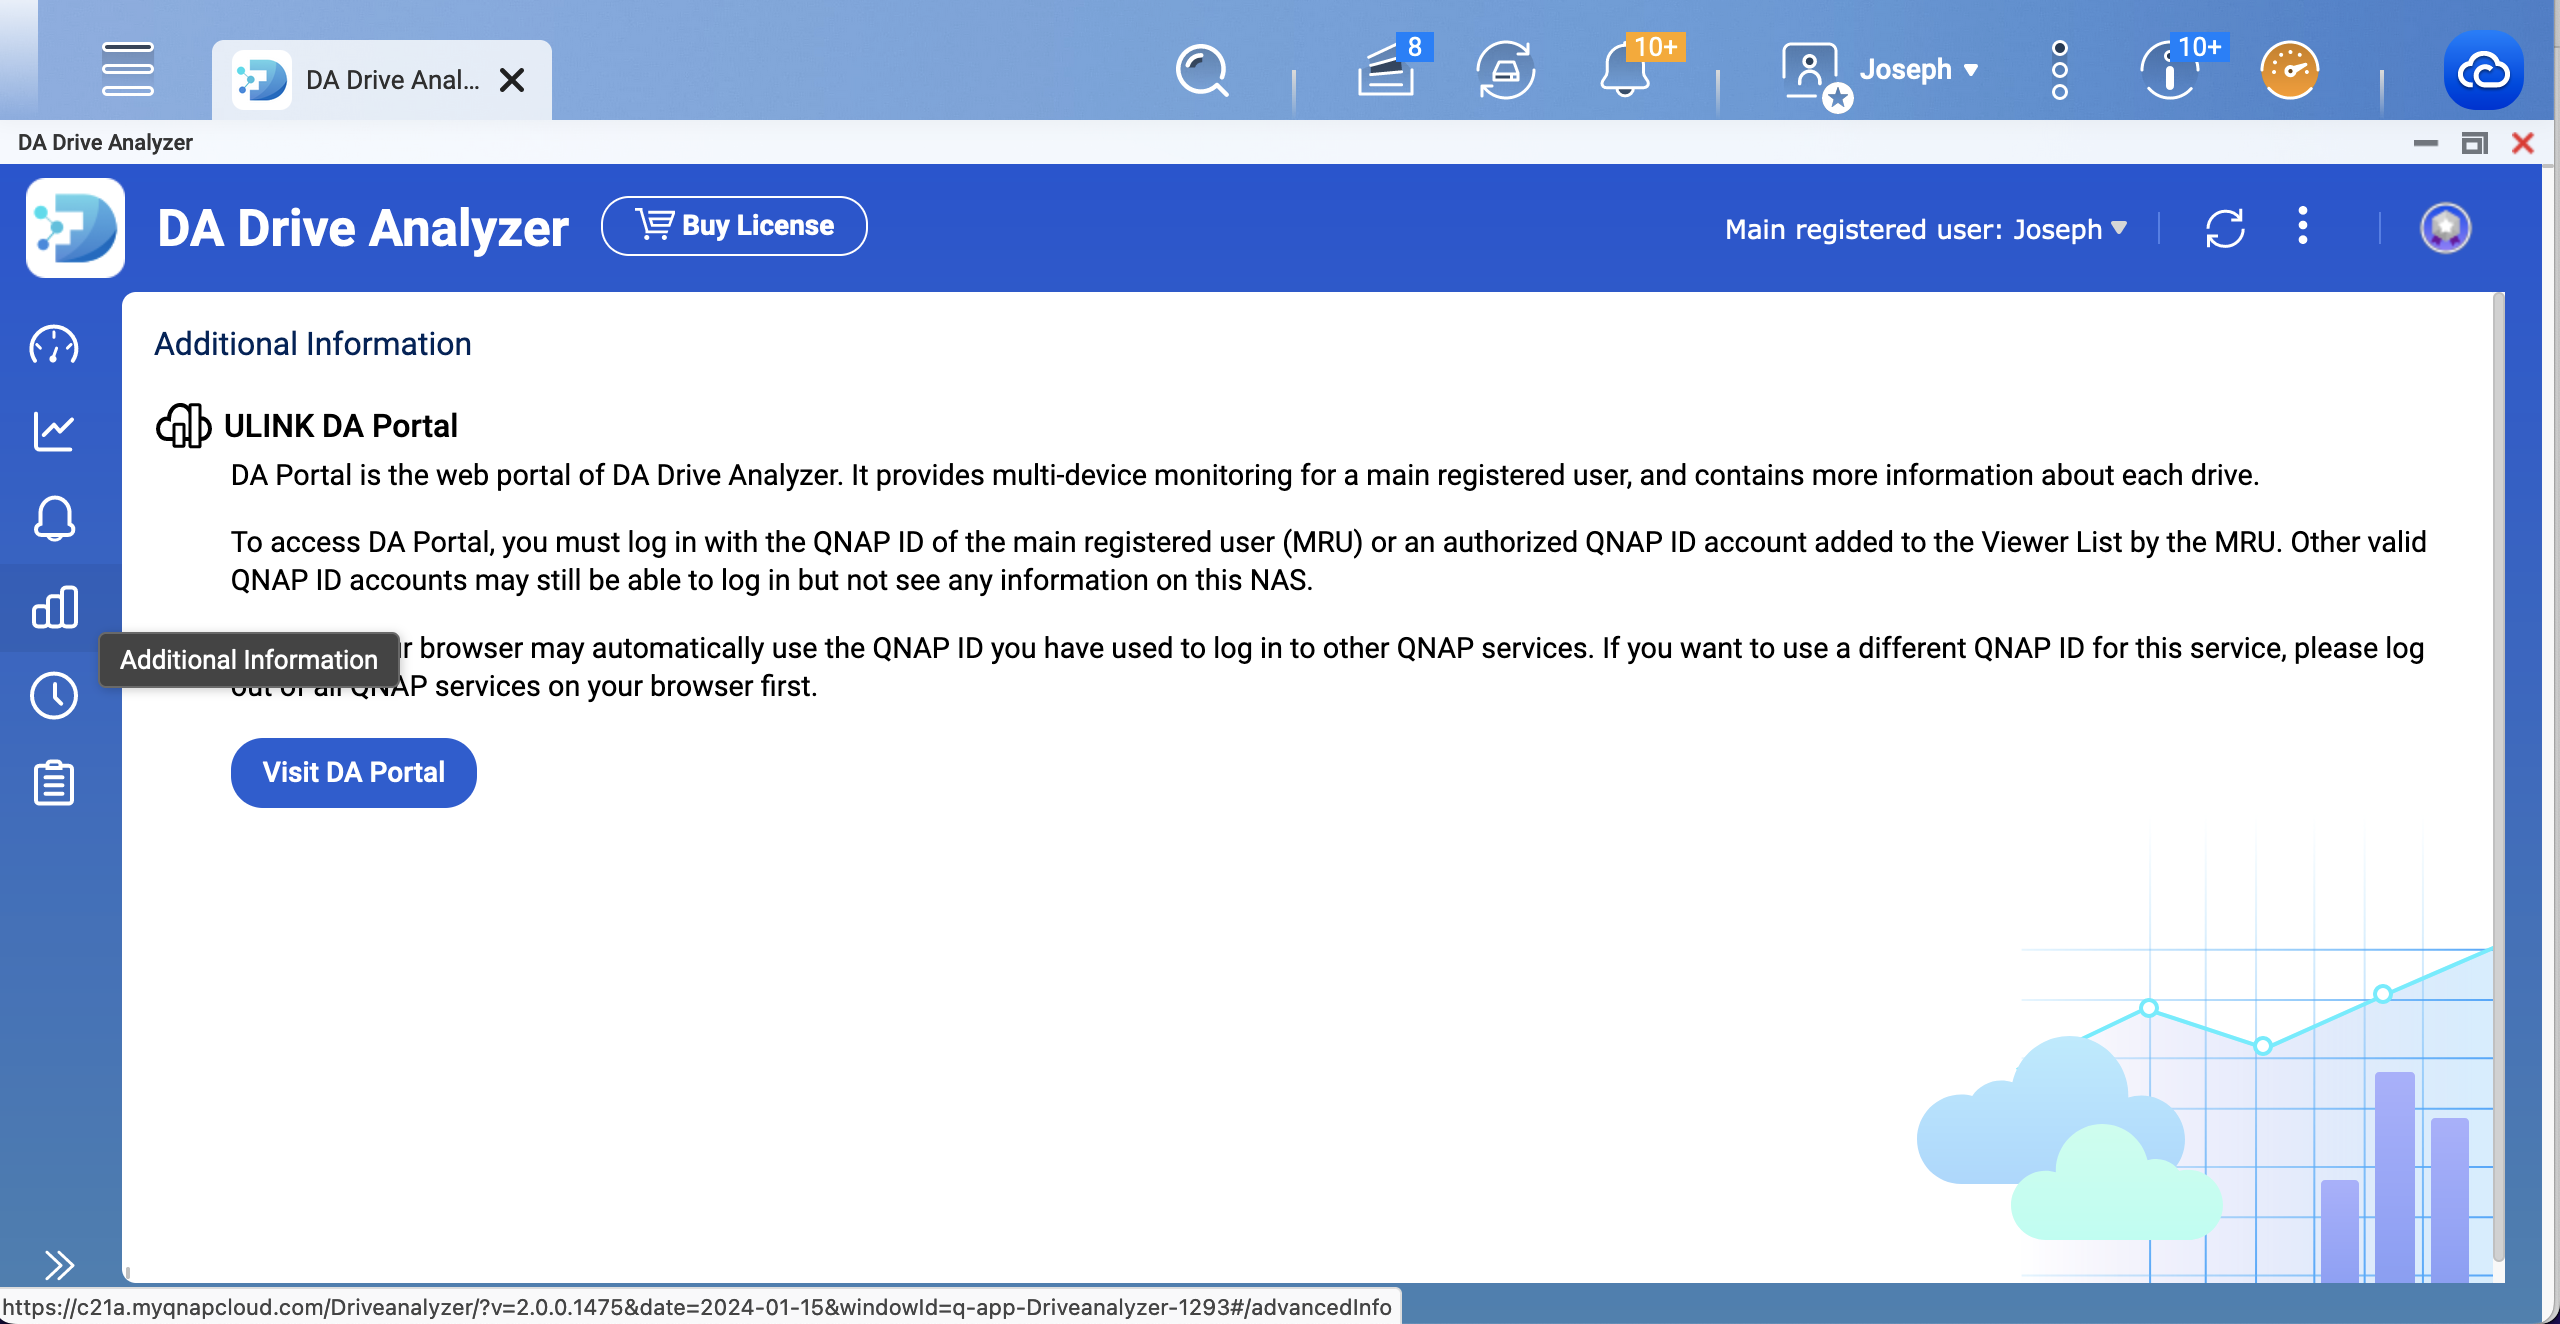Open the overview dashboard icon in sidebar
Viewport: 2560px width, 1324px height.
pyautogui.click(x=55, y=345)
